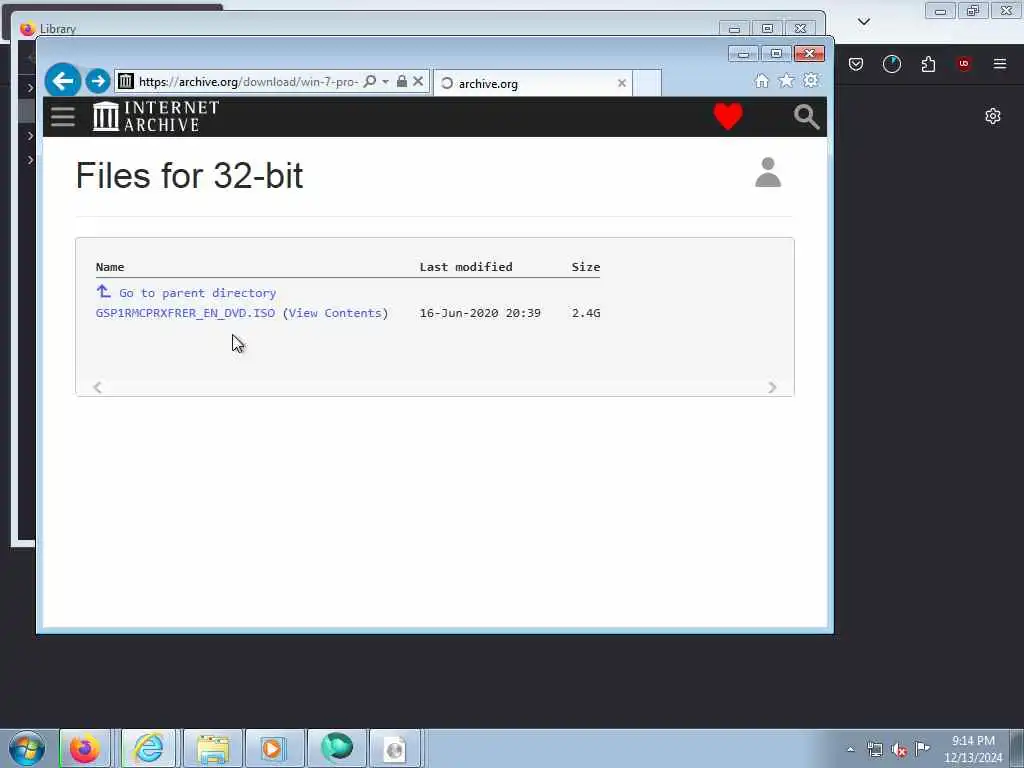
Task: Click the URL field in the IE address bar
Action: (248, 82)
